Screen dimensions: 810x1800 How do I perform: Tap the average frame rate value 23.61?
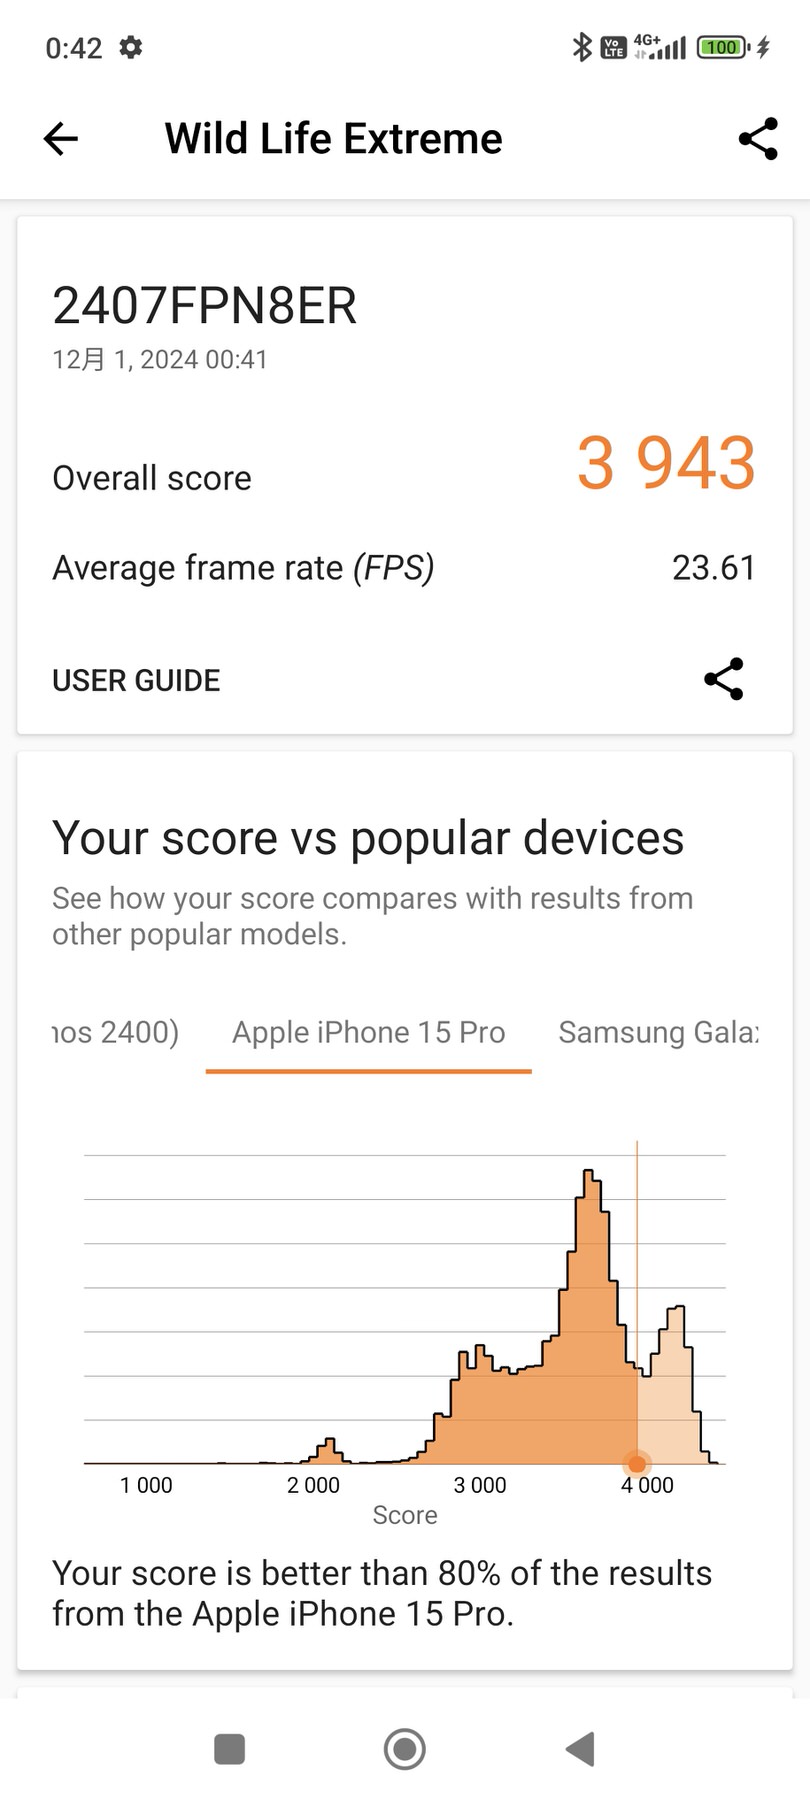coord(713,568)
